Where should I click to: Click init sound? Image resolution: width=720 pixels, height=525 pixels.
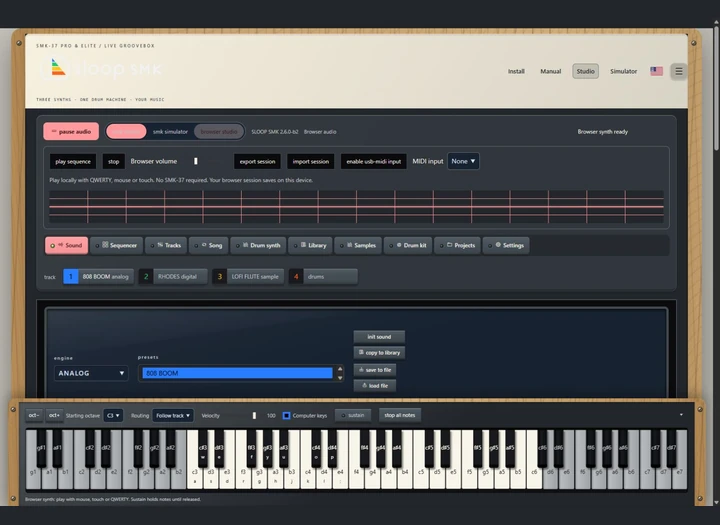[379, 337]
